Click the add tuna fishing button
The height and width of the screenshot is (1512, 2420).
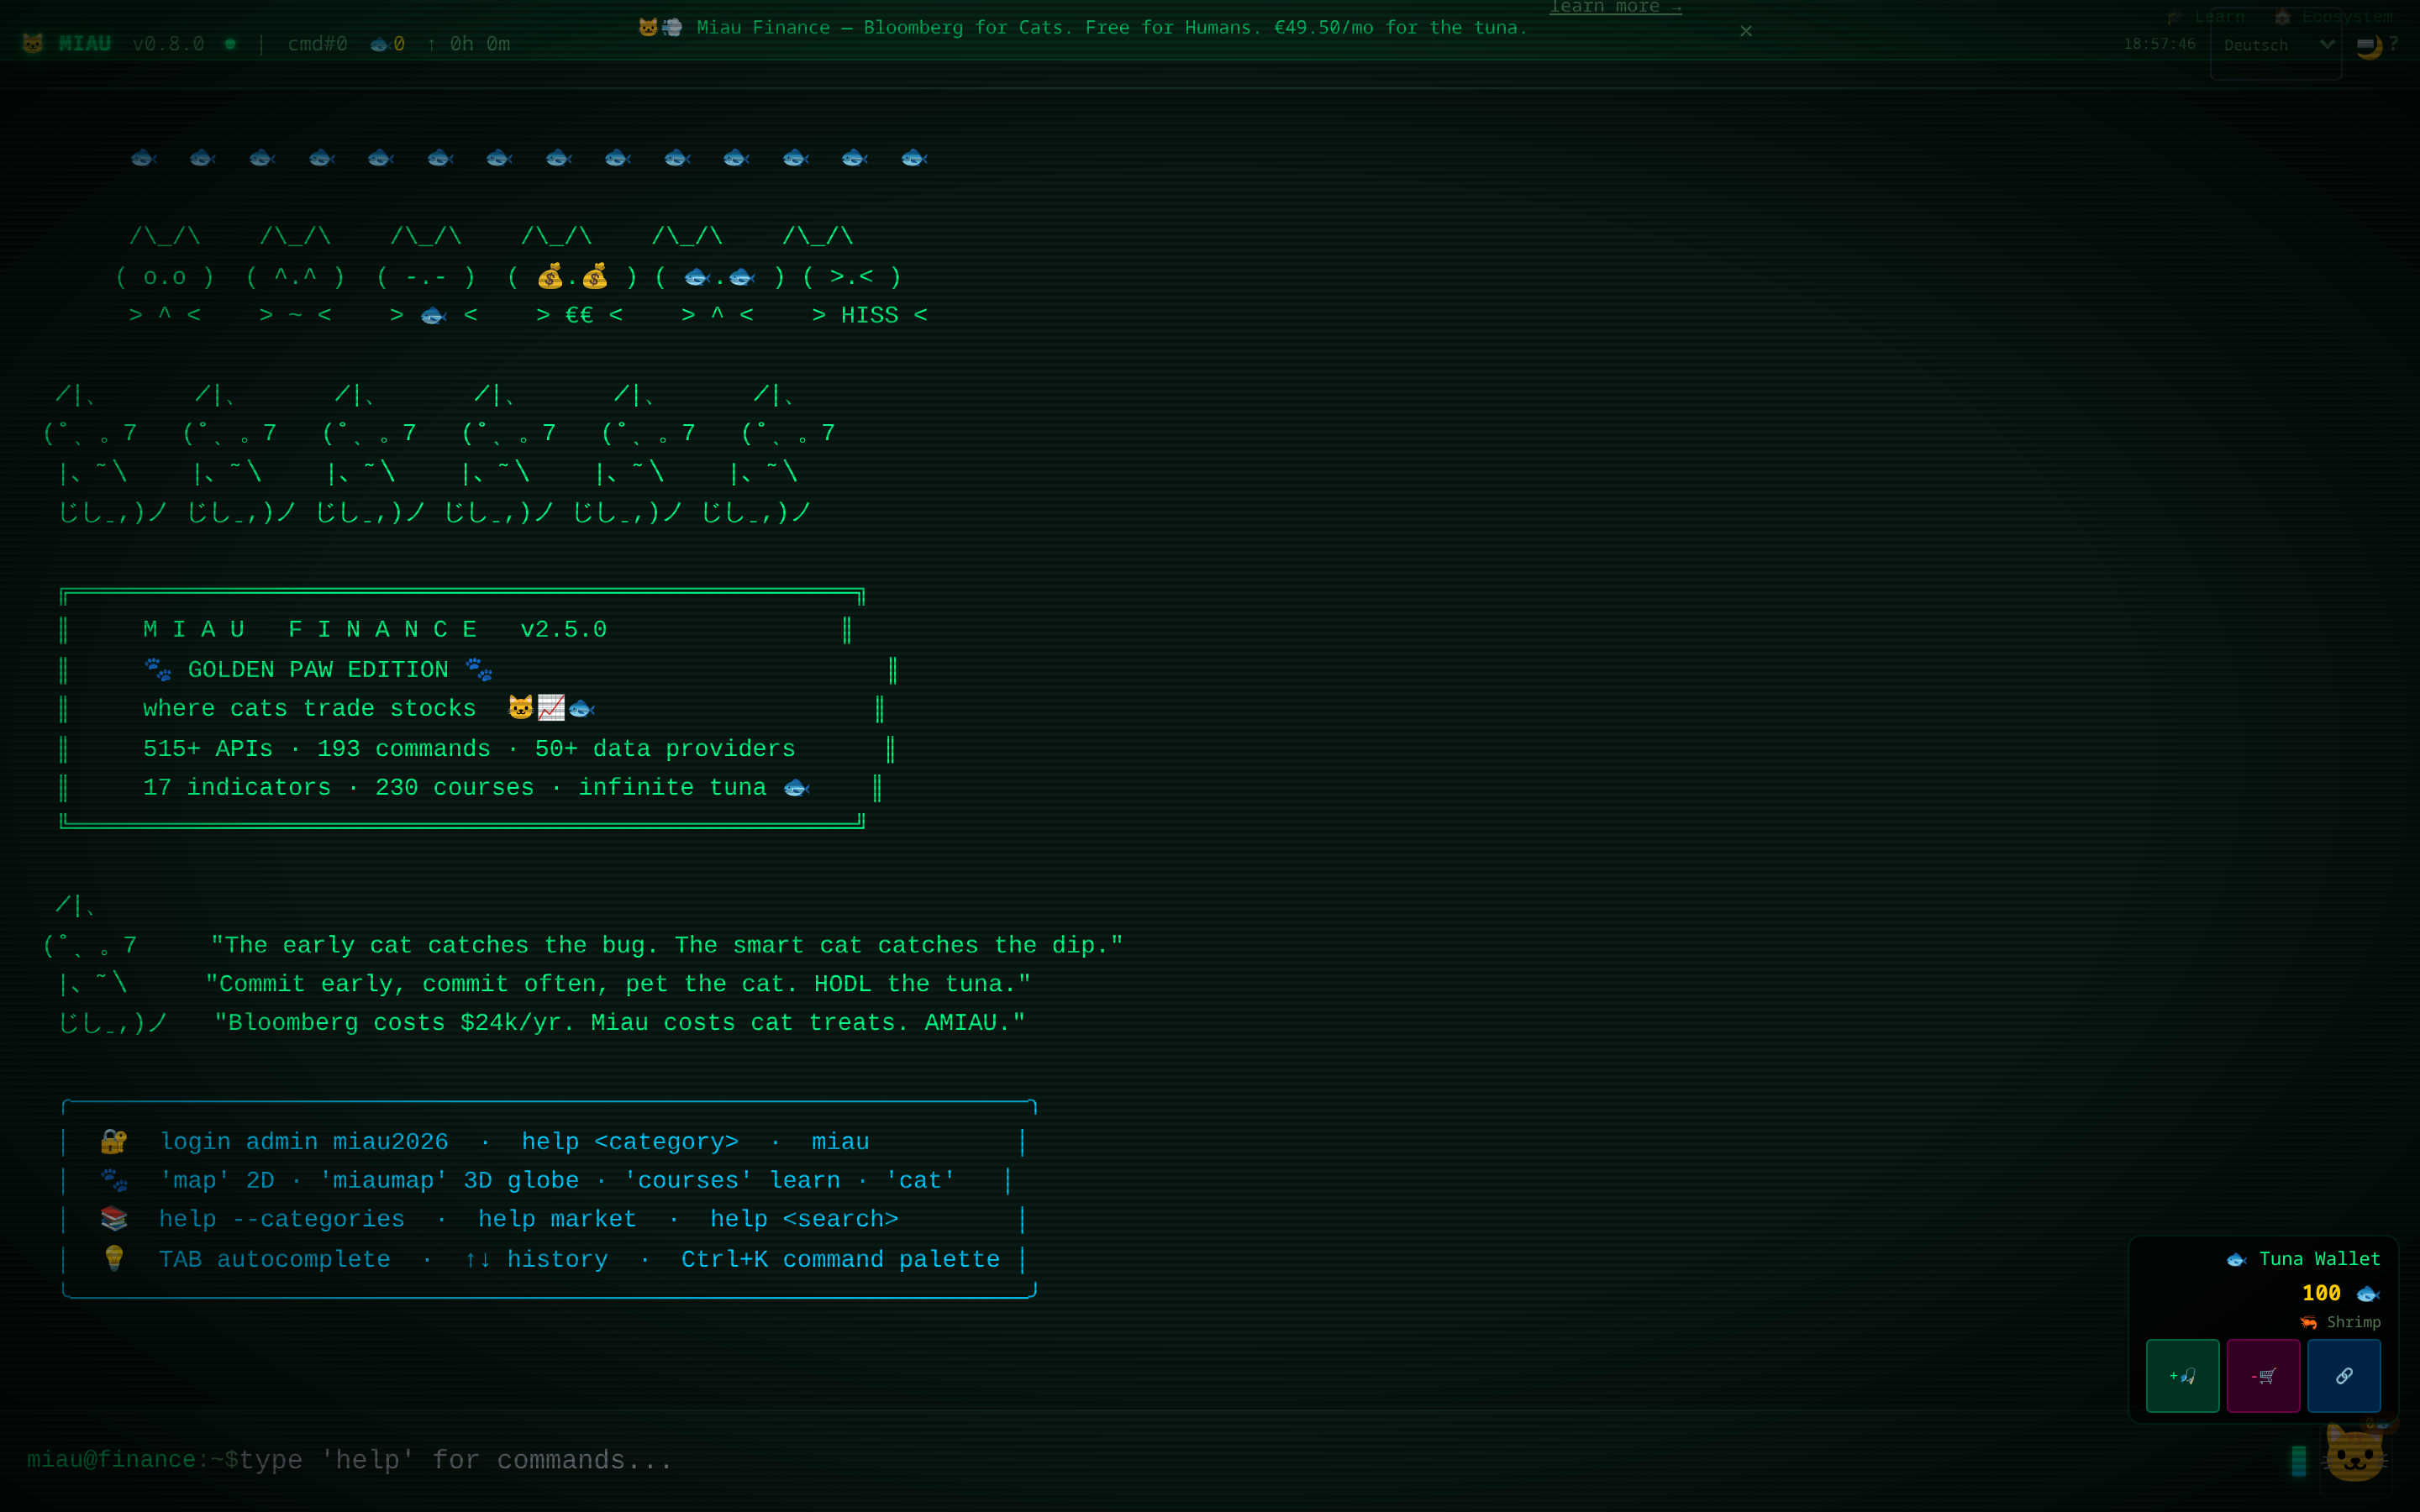2182,1376
